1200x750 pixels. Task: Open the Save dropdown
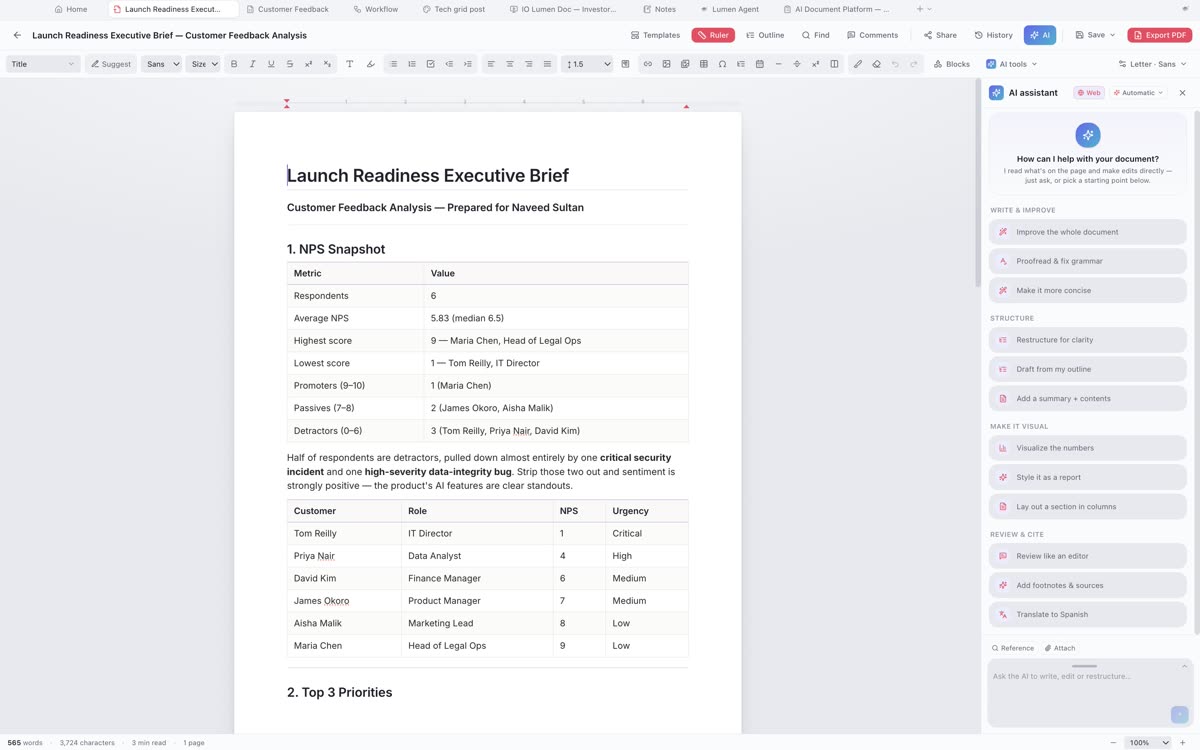tap(1095, 35)
